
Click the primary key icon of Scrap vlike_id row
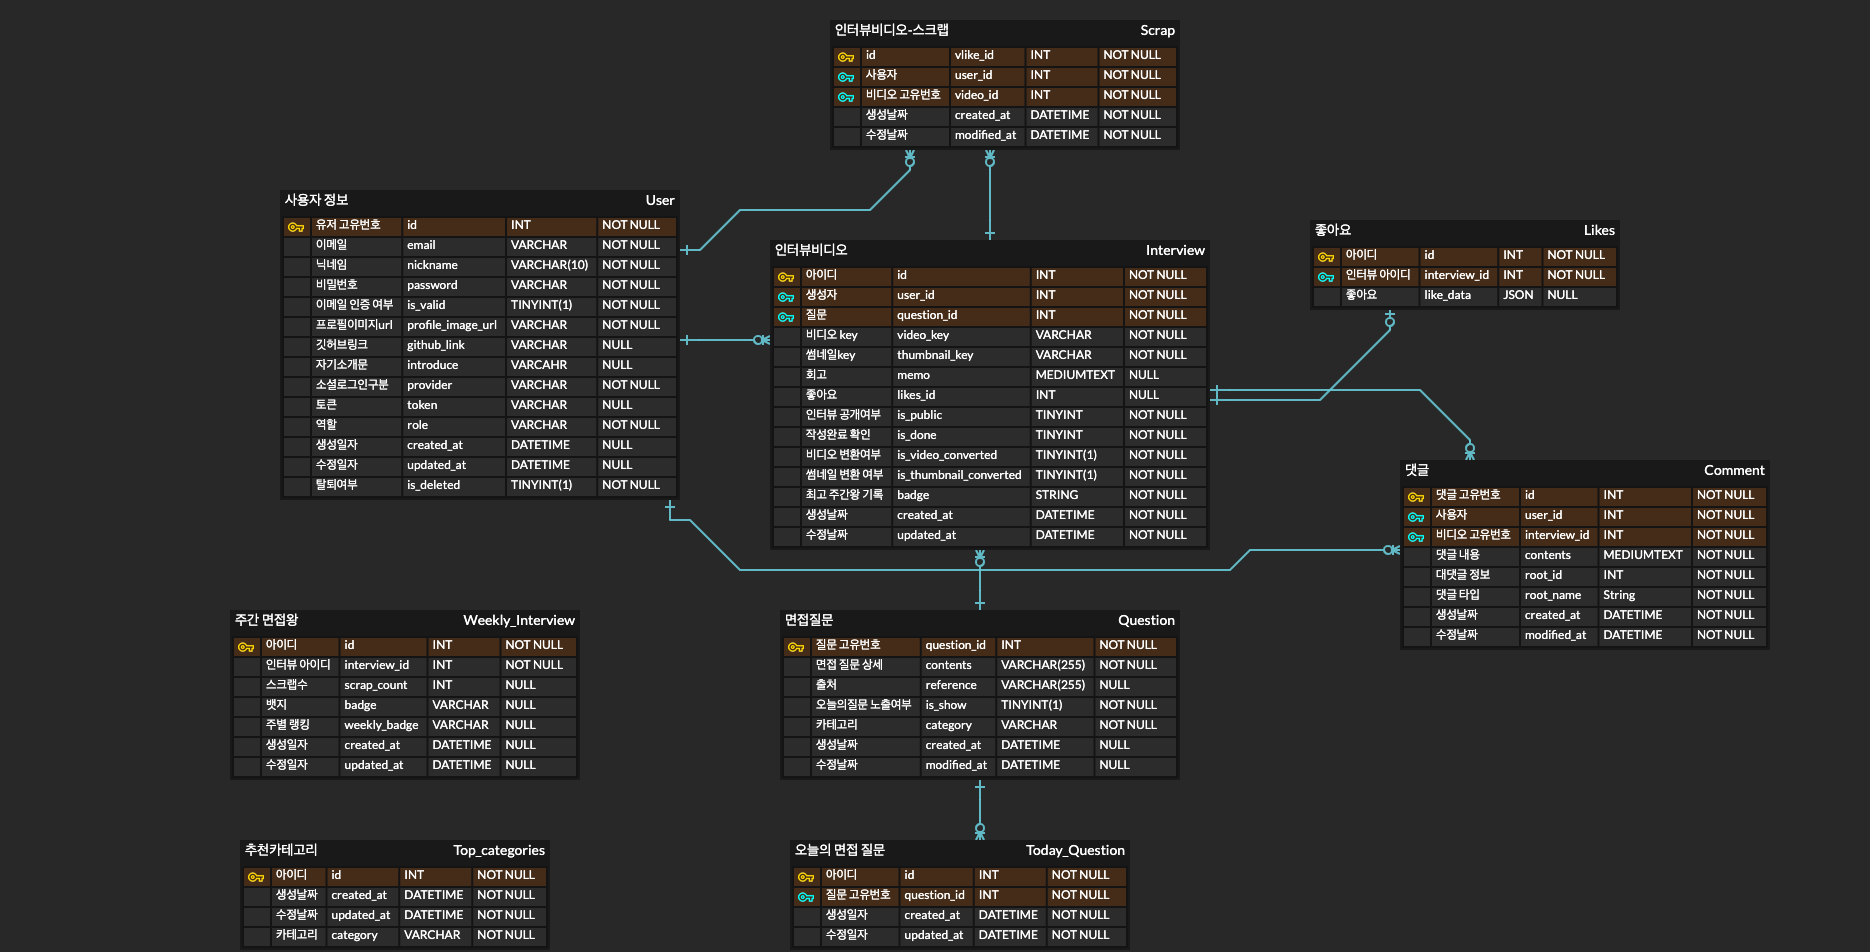[x=846, y=57]
